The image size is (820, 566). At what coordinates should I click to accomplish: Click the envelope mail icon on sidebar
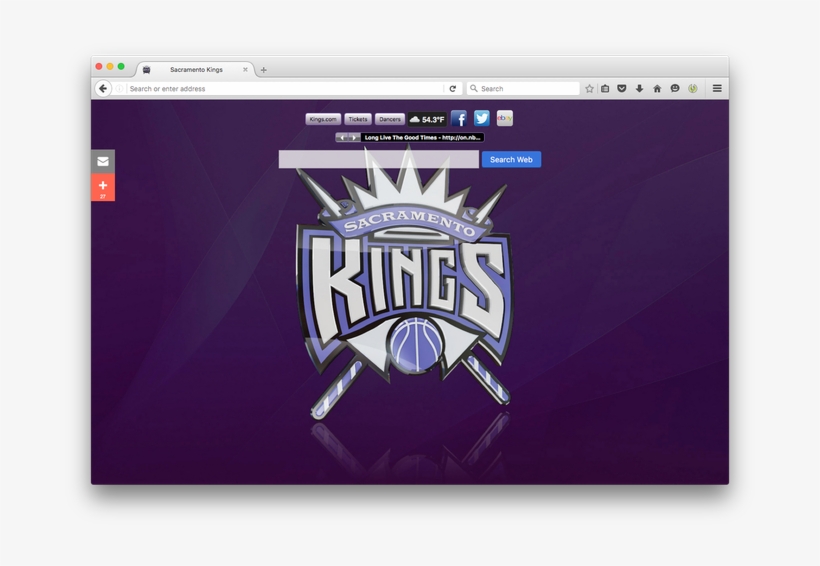103,161
